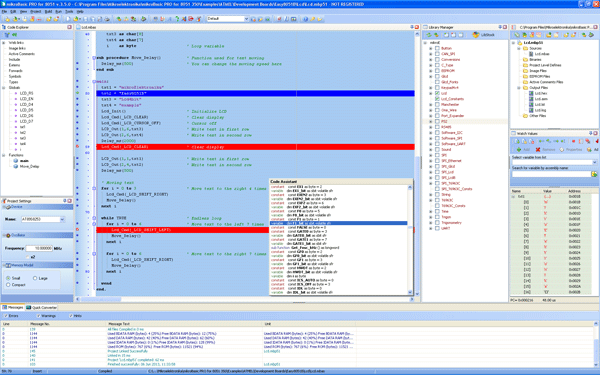Open the LibStock button in Library Manager
This screenshot has width=600, height=375.
tap(483, 35)
